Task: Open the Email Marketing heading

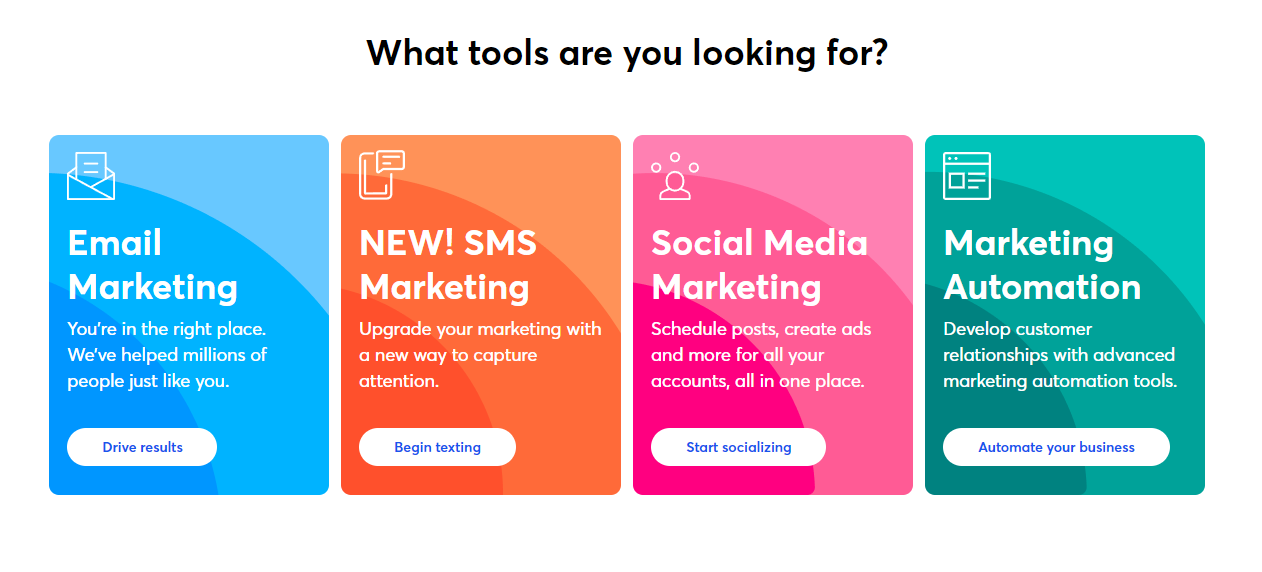Action: [152, 265]
